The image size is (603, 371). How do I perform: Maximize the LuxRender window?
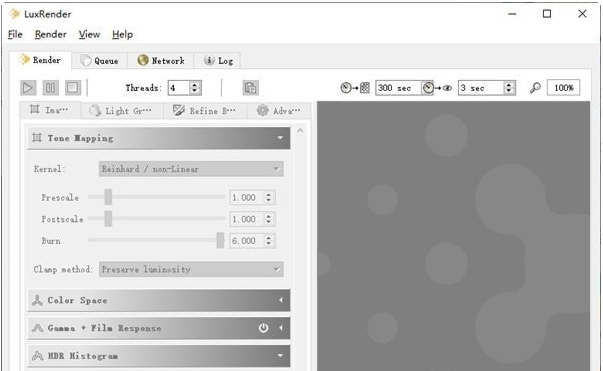[x=546, y=14]
